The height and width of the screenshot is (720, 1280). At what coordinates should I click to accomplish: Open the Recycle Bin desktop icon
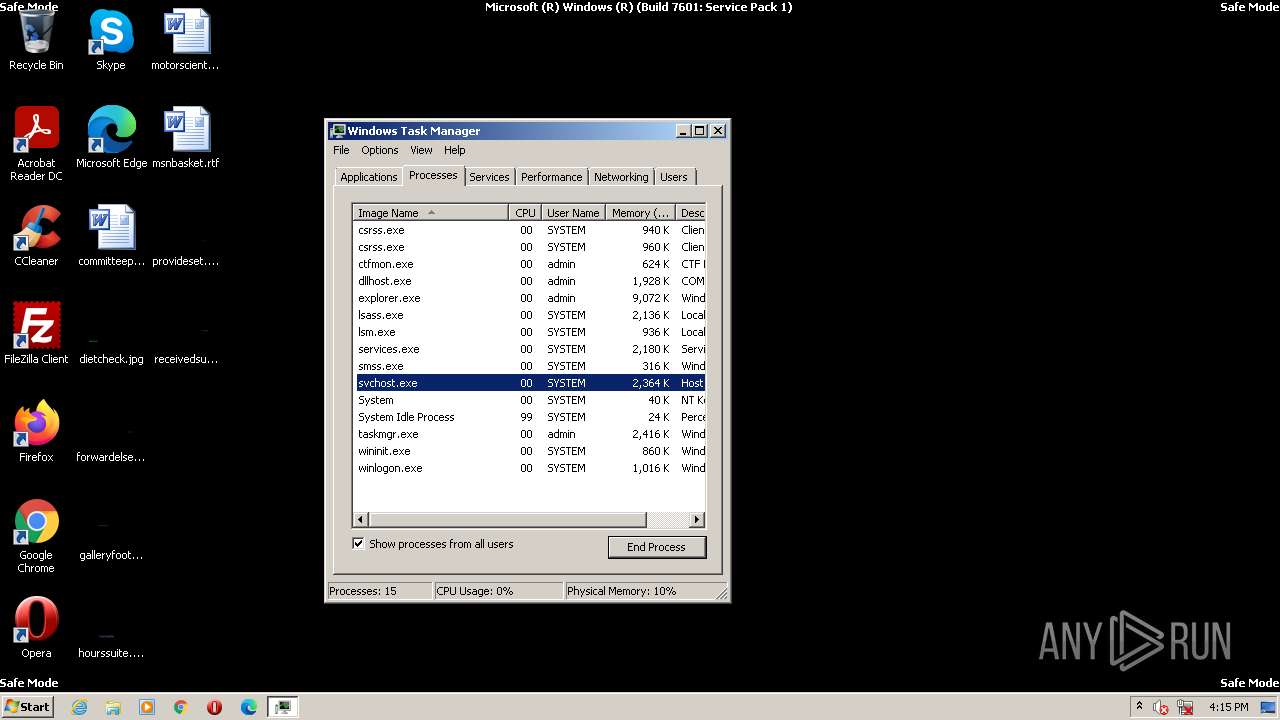click(36, 40)
